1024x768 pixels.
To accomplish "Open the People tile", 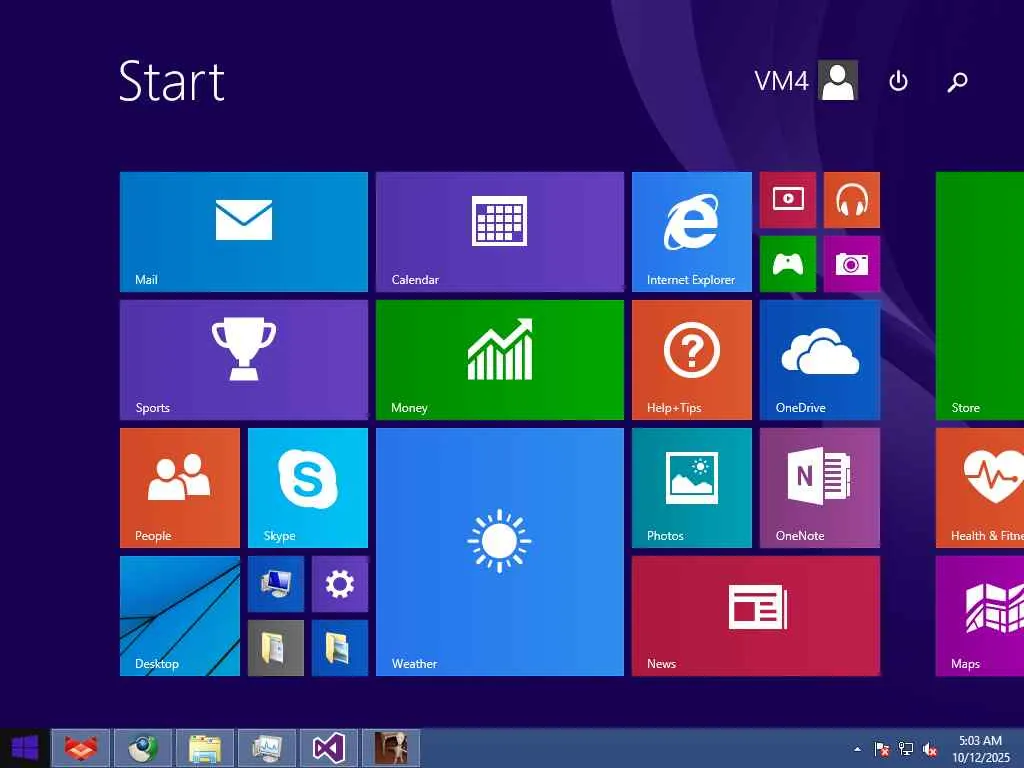I will (180, 488).
